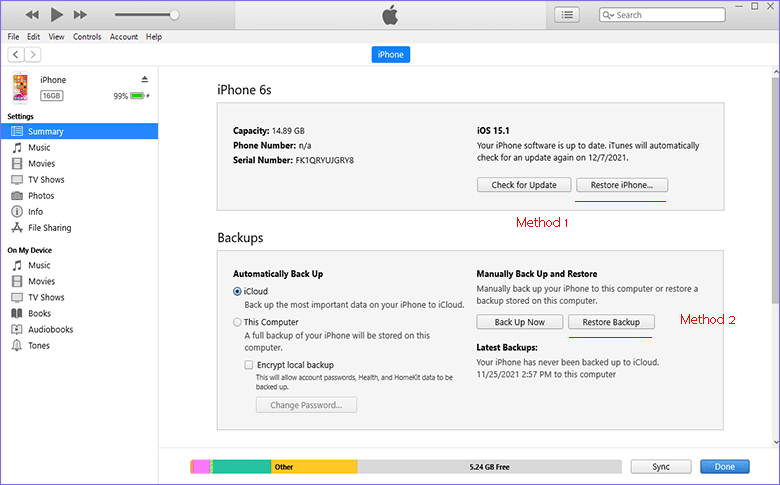Click the Restore iPhone button
Image resolution: width=780 pixels, height=485 pixels.
[x=622, y=185]
